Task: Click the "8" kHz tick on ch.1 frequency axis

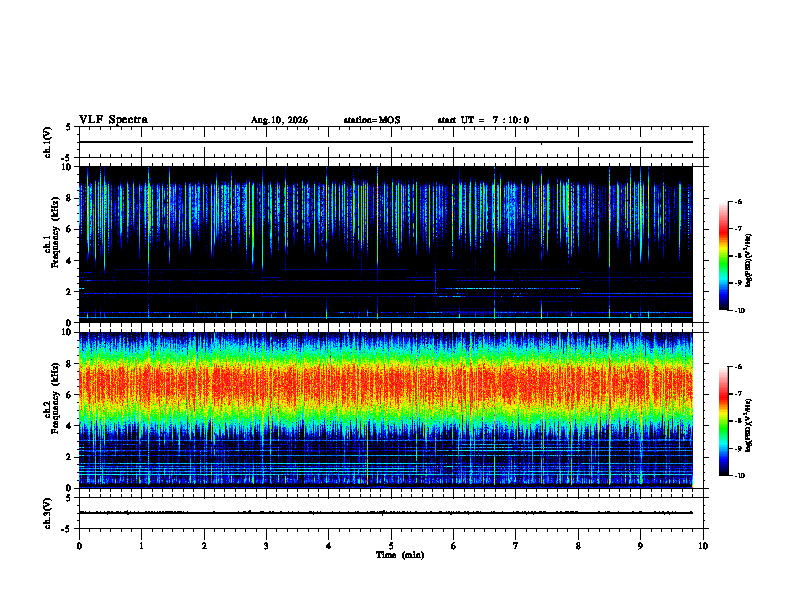Action: 69,198
